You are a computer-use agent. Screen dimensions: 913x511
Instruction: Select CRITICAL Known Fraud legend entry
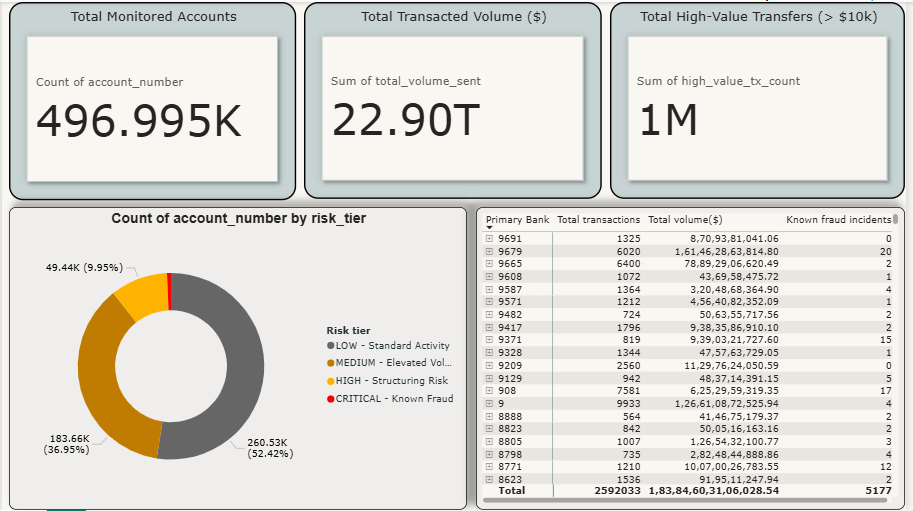tap(390, 399)
